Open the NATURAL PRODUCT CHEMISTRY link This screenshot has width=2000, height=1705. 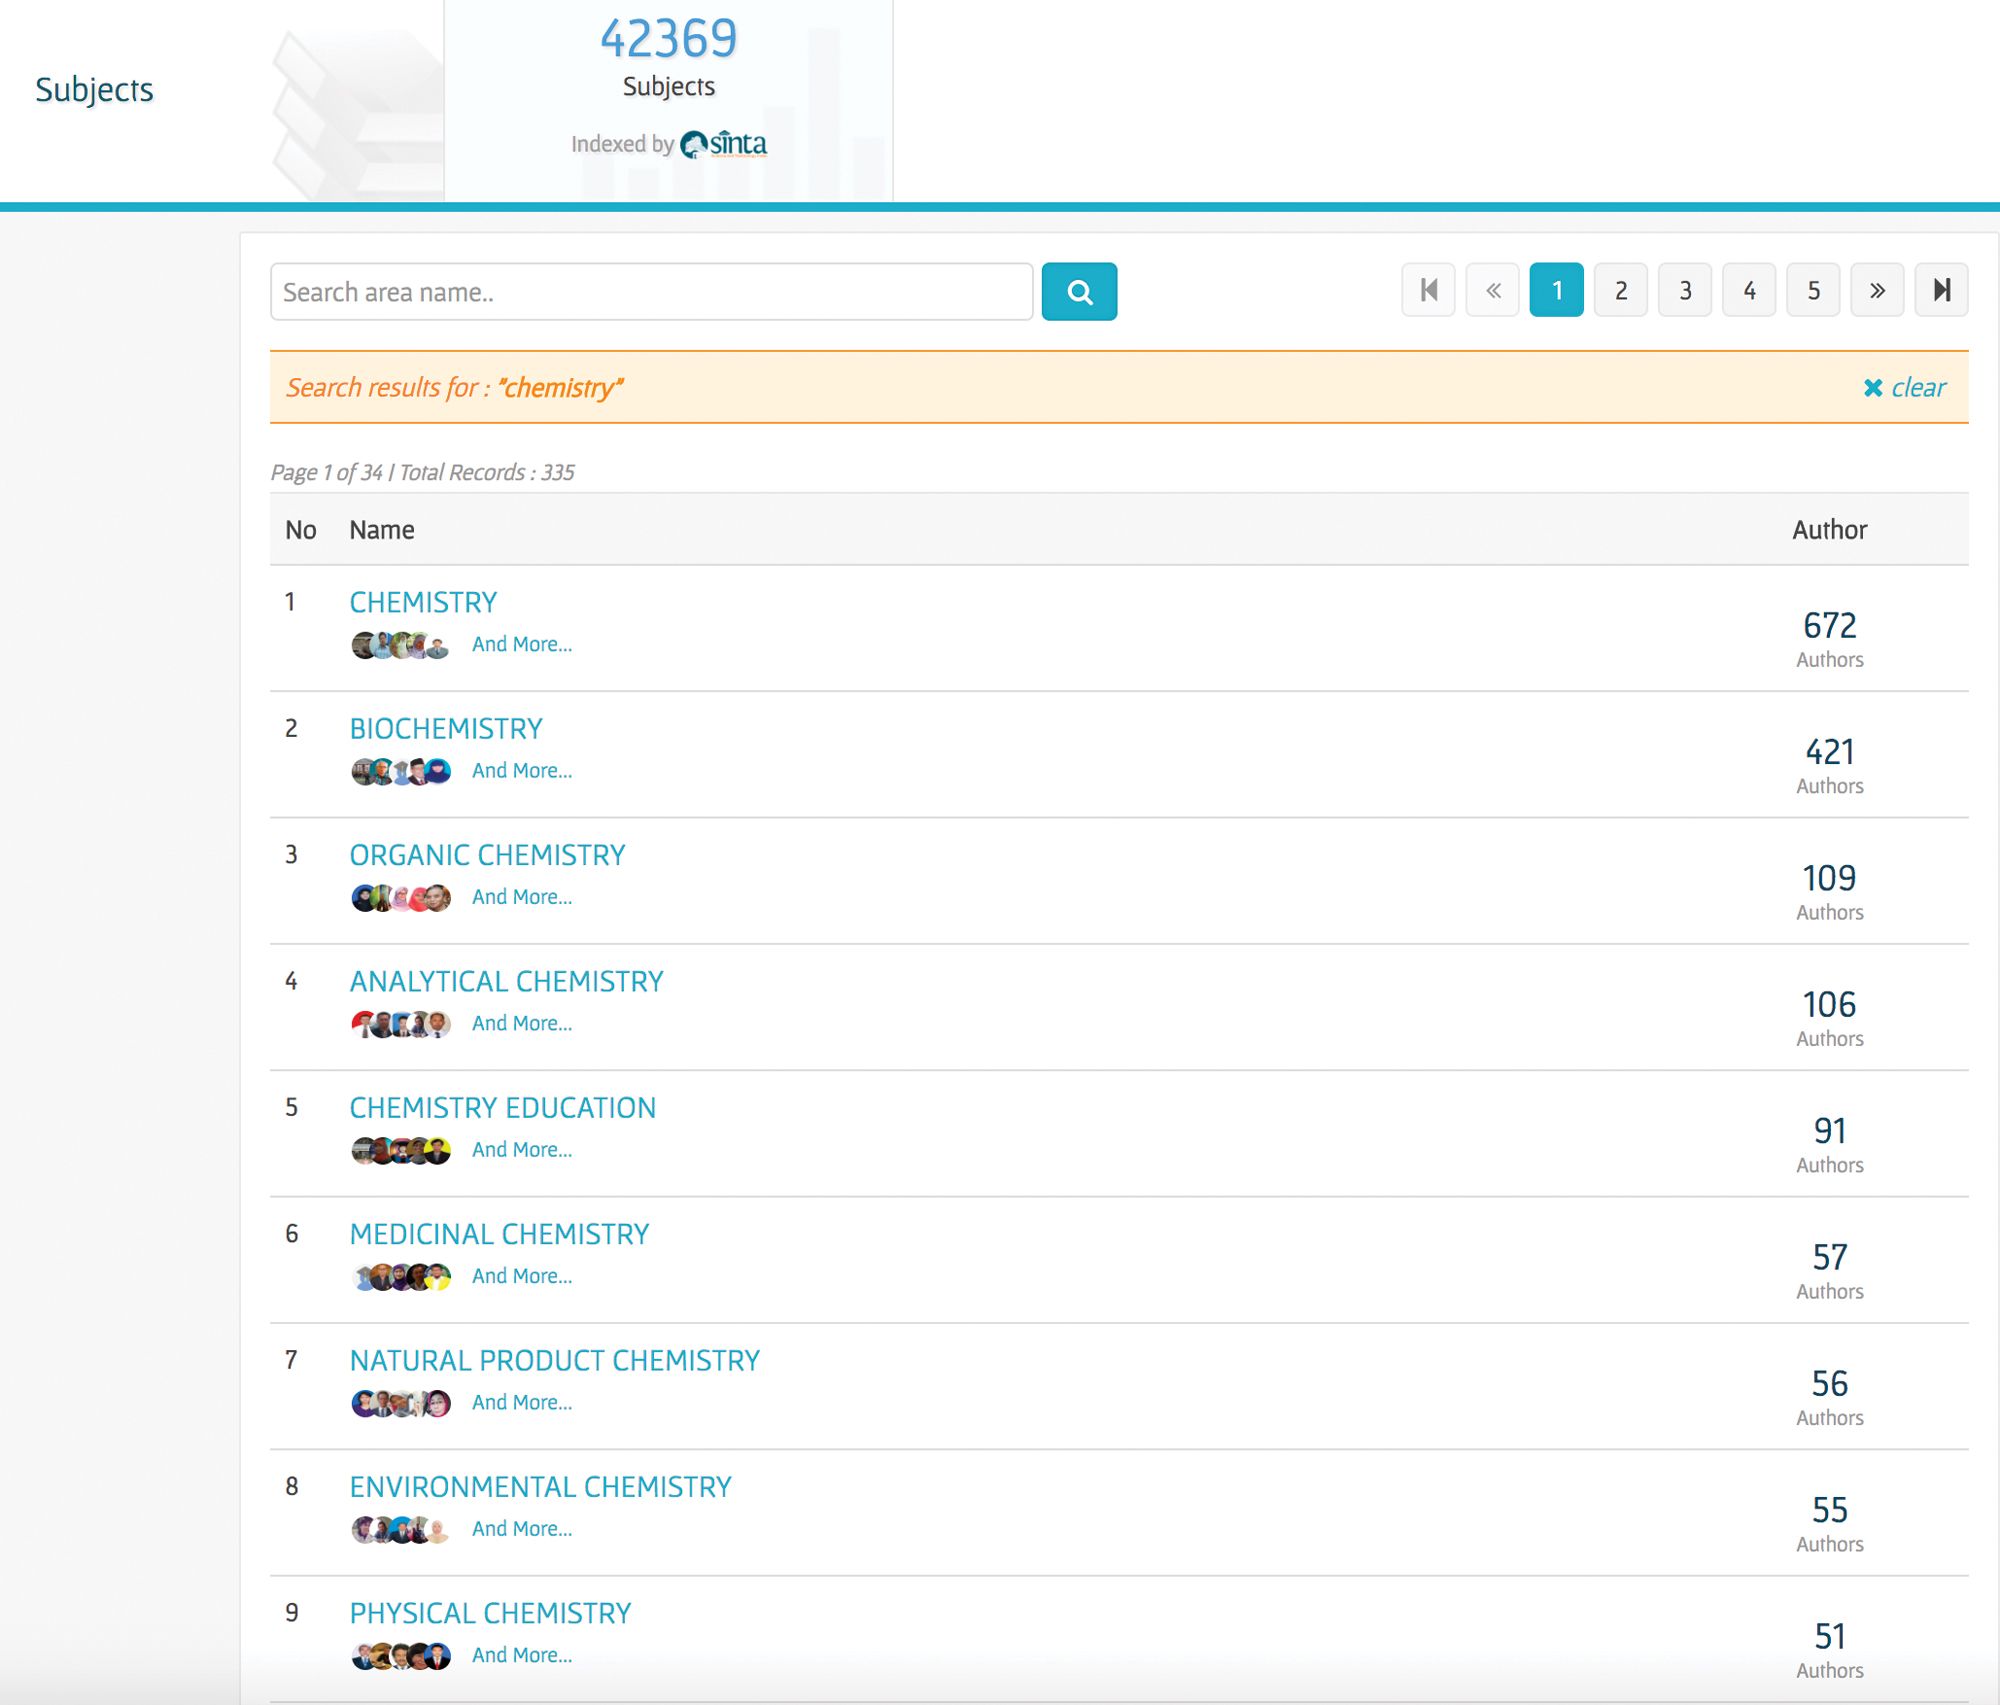point(554,1361)
